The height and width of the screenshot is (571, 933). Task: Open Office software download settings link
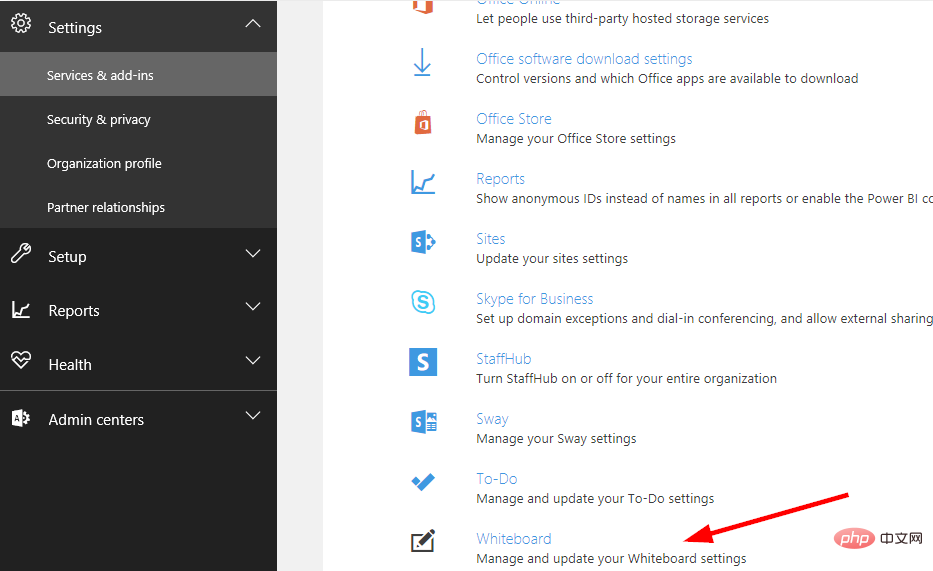(584, 59)
